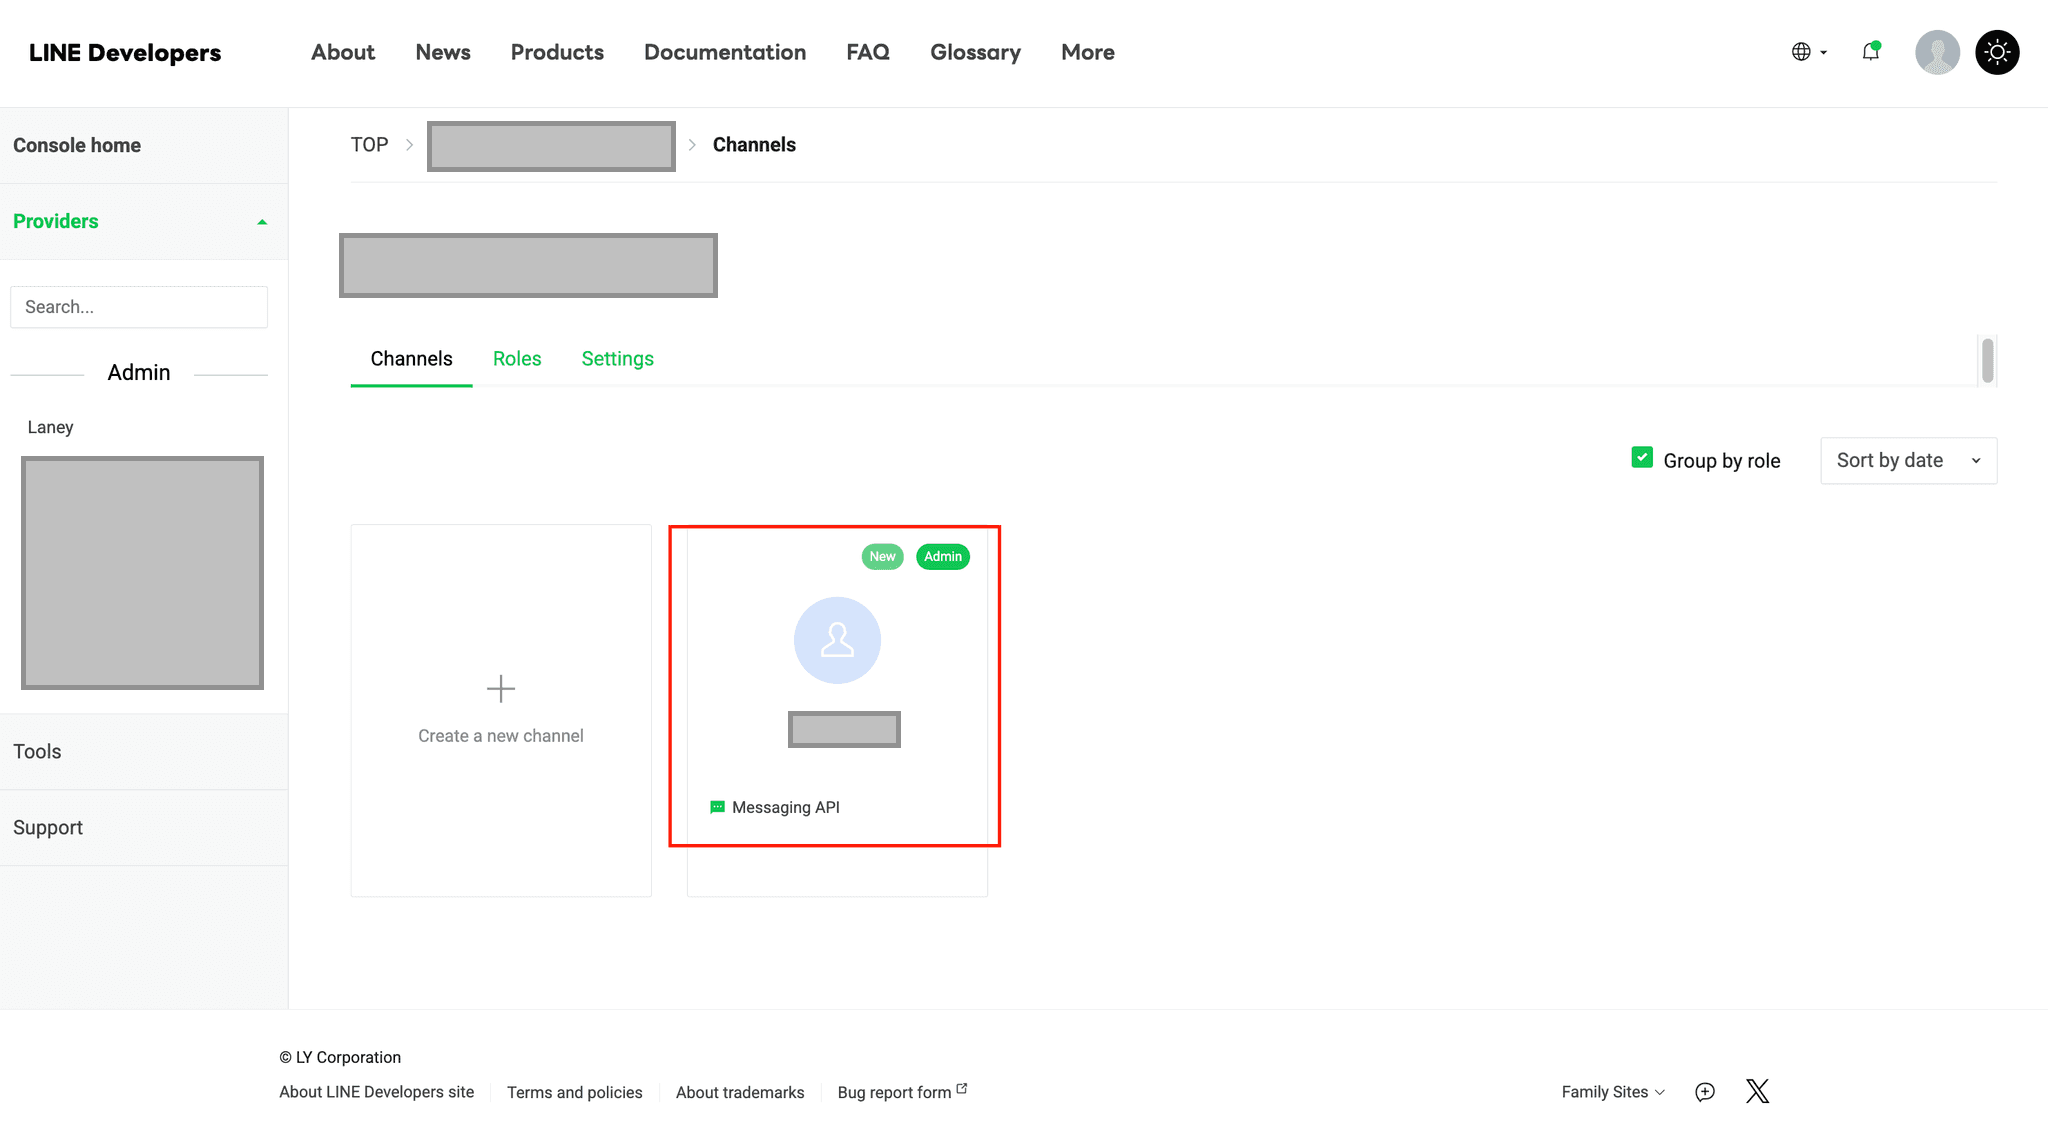Expand the Family Sites menu
The height and width of the screenshot is (1126, 2048).
pyautogui.click(x=1613, y=1092)
